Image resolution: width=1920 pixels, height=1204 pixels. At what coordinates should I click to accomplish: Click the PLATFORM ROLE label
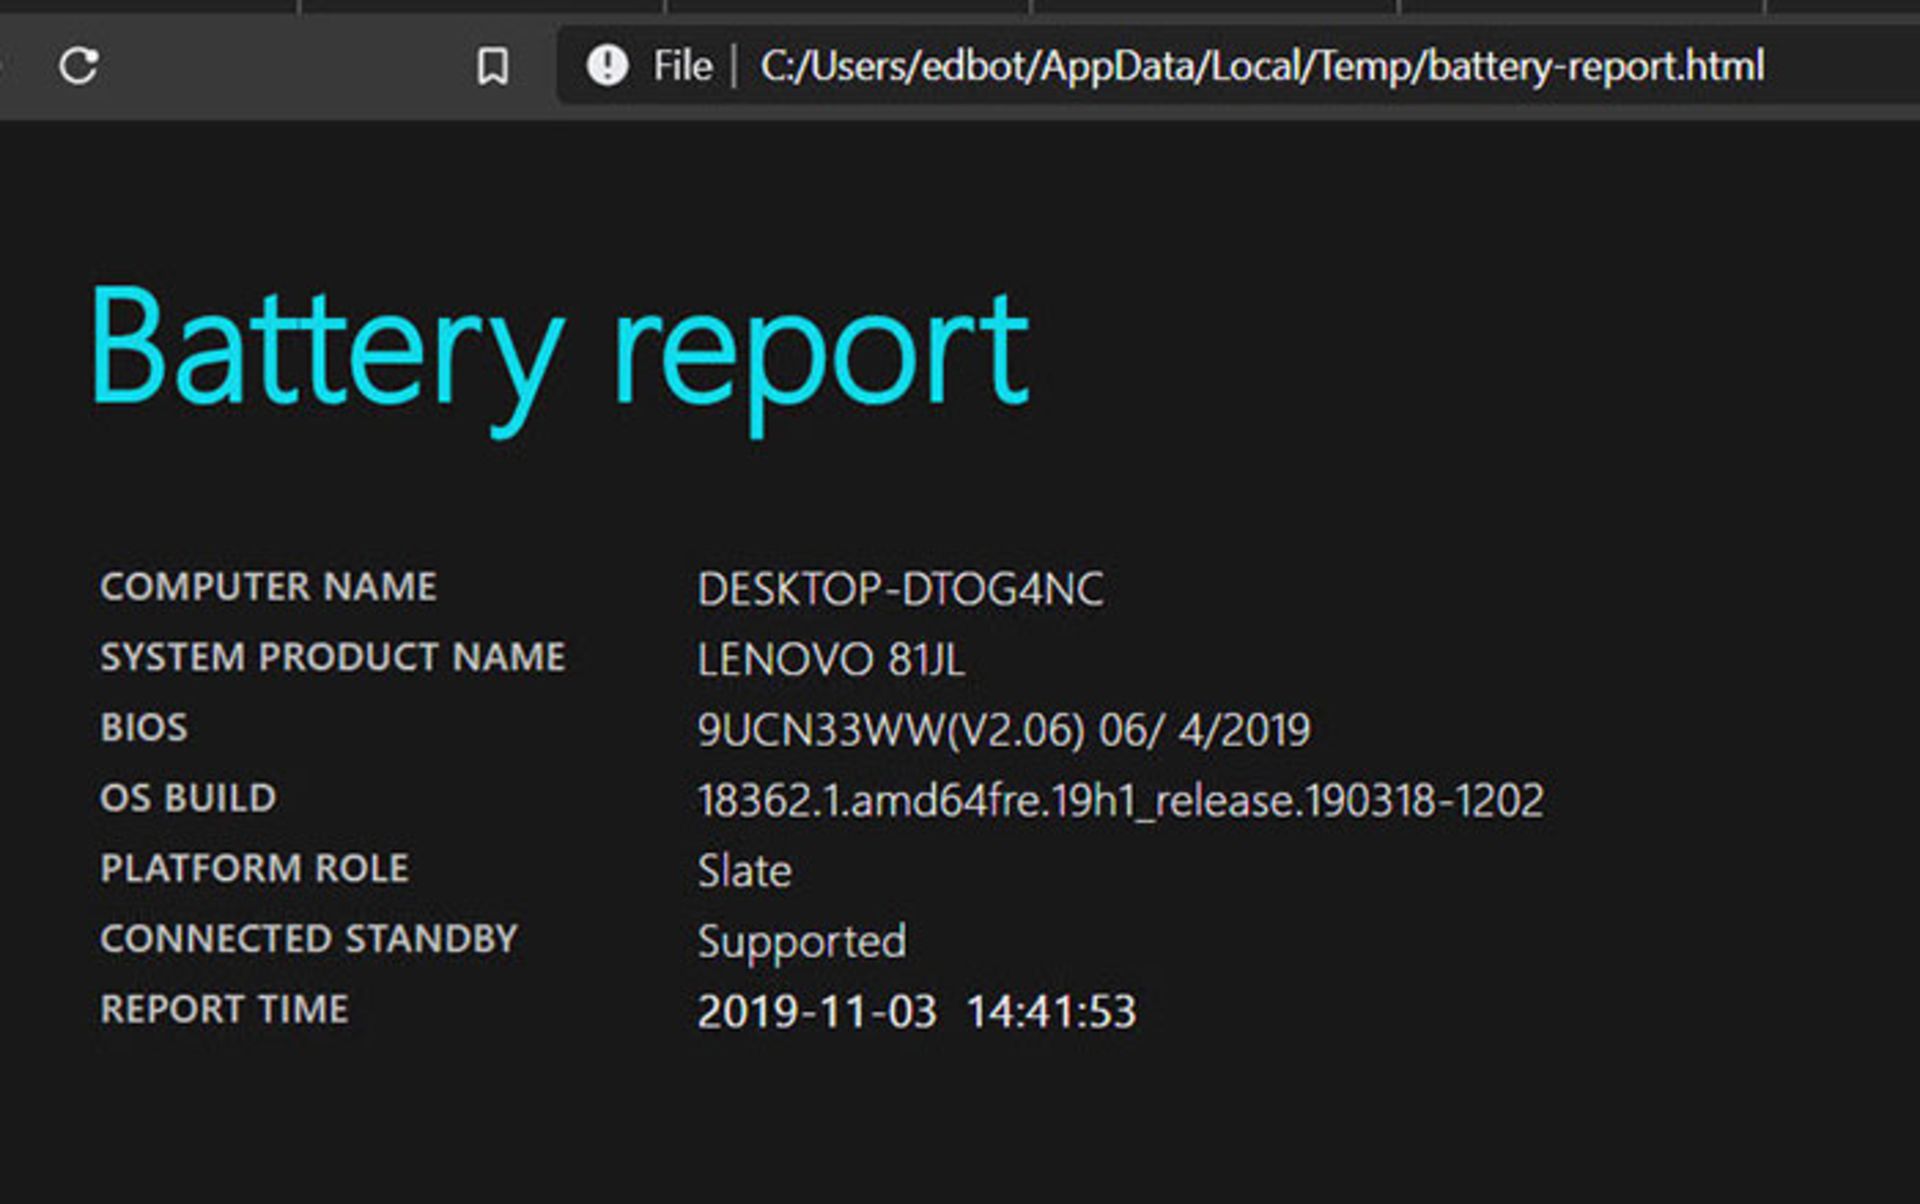[254, 868]
